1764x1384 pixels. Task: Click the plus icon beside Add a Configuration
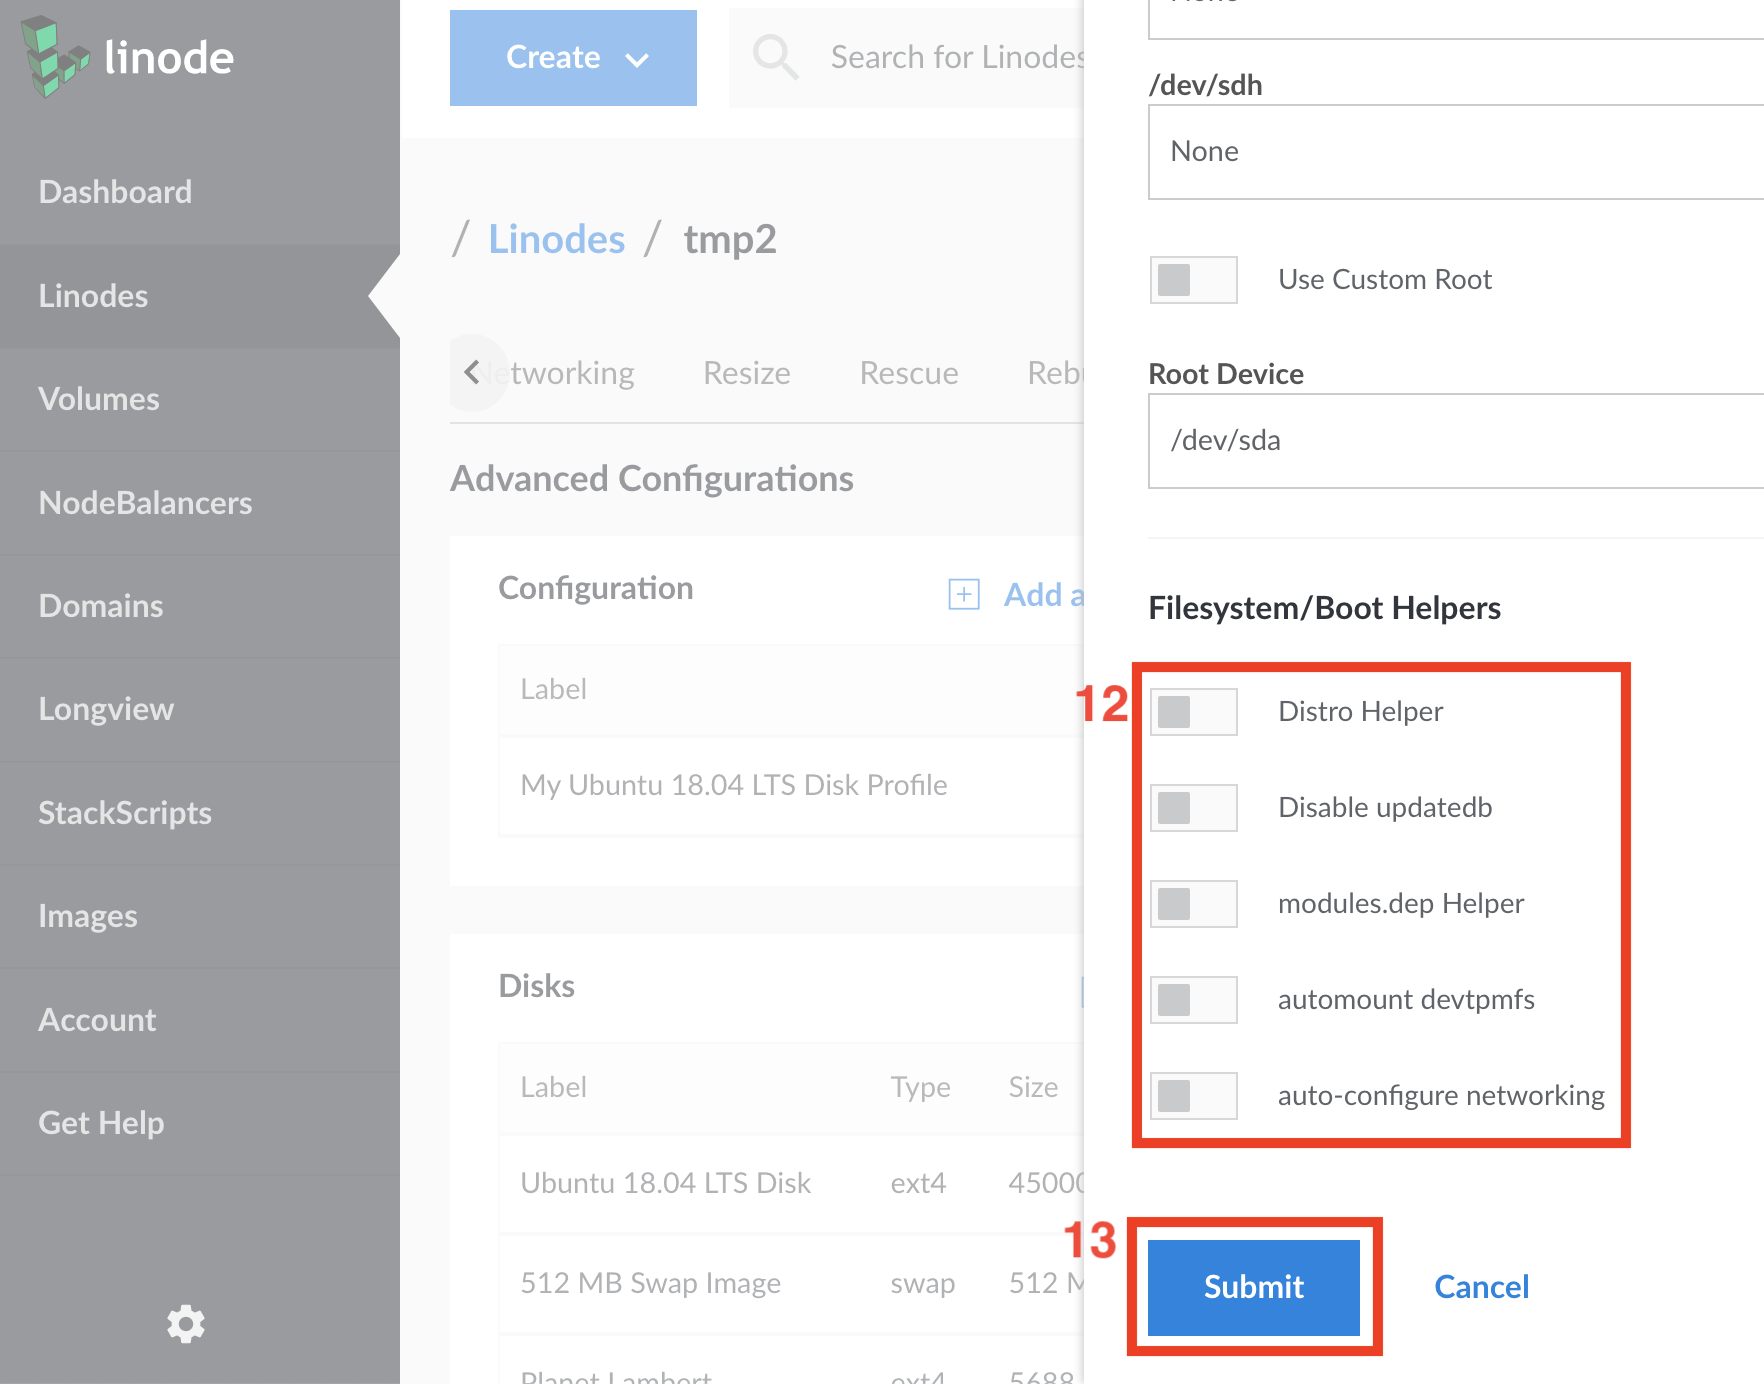coord(964,594)
